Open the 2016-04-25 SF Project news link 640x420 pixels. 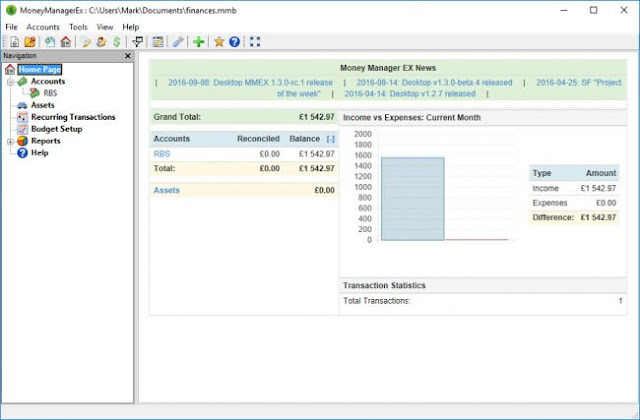(x=579, y=82)
